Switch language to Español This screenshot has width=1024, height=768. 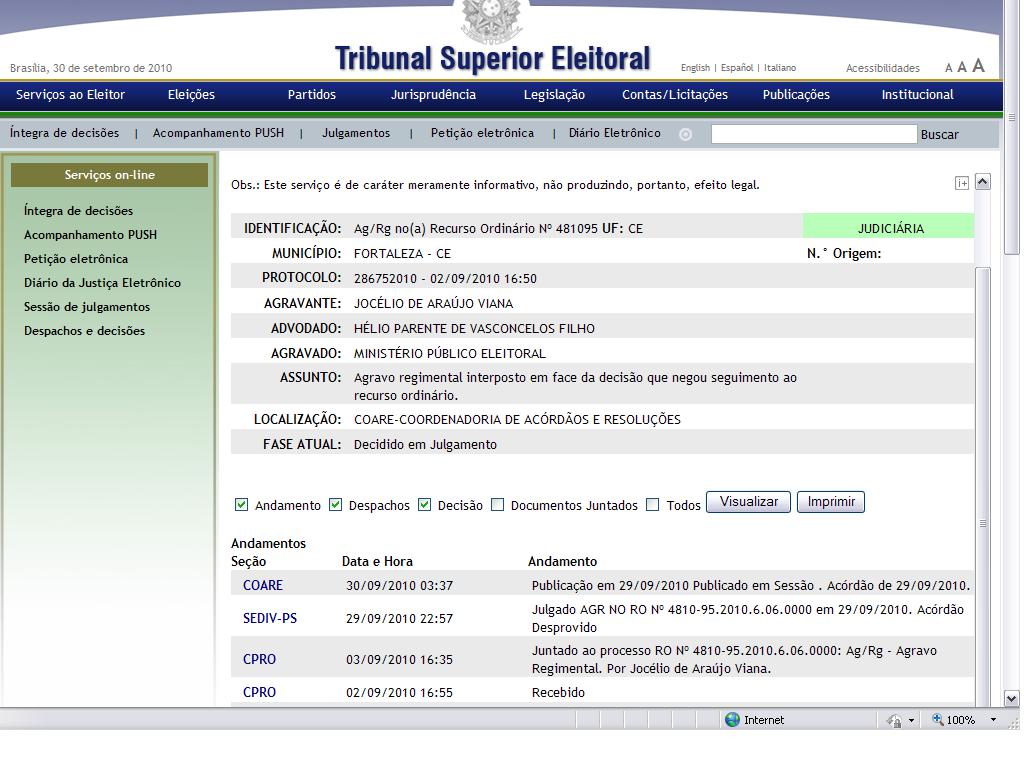(x=737, y=68)
